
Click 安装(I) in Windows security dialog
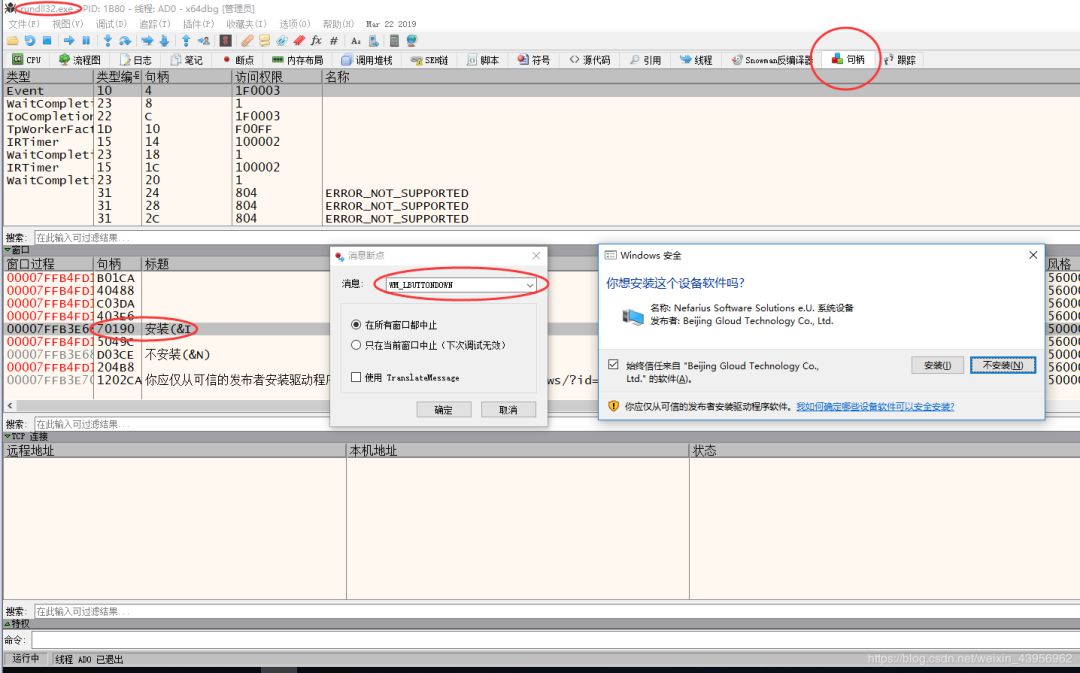click(937, 365)
